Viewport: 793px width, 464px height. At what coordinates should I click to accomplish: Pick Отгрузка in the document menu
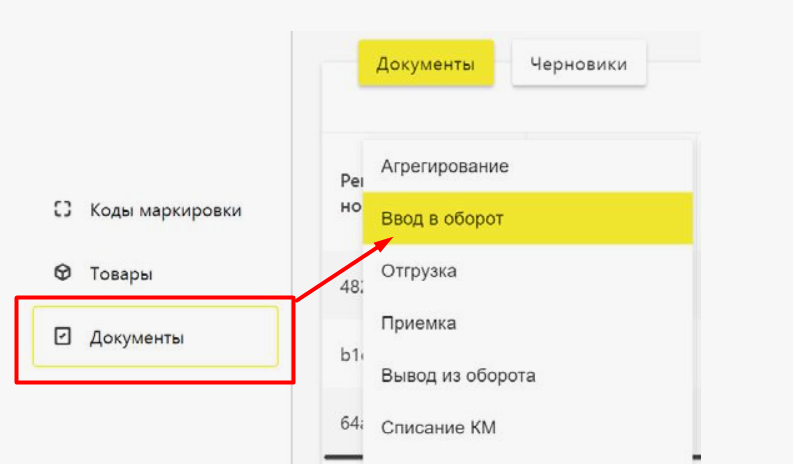[419, 271]
